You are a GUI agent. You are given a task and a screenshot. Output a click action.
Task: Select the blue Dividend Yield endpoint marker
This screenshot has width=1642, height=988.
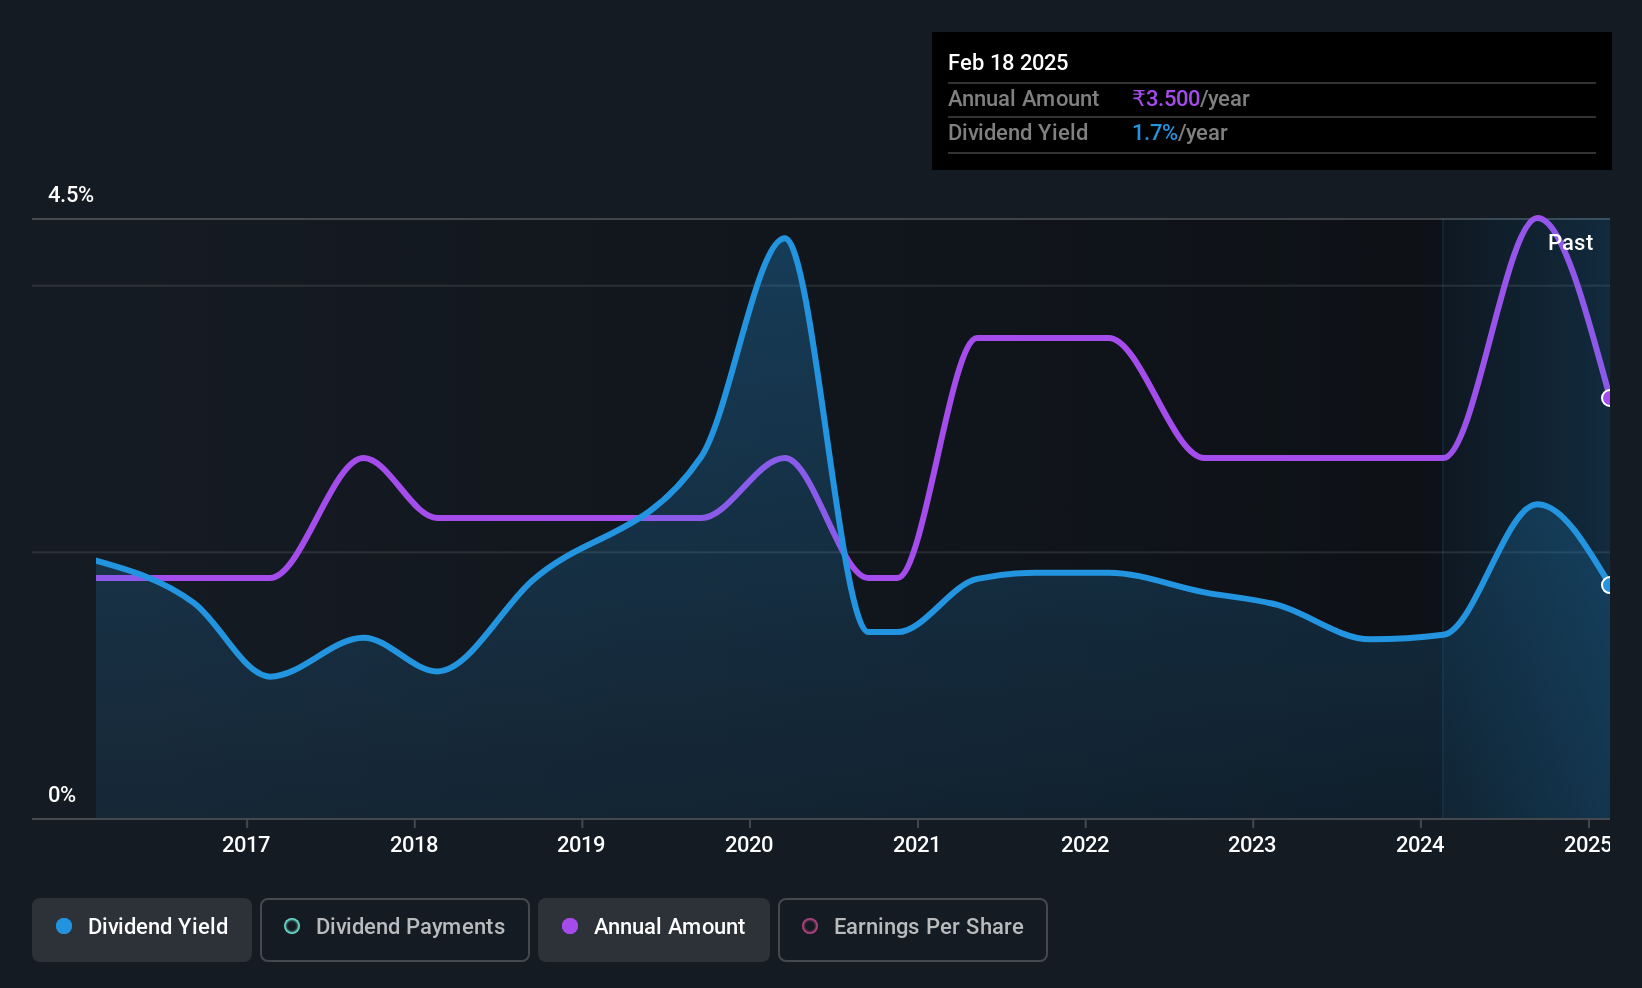point(1607,585)
